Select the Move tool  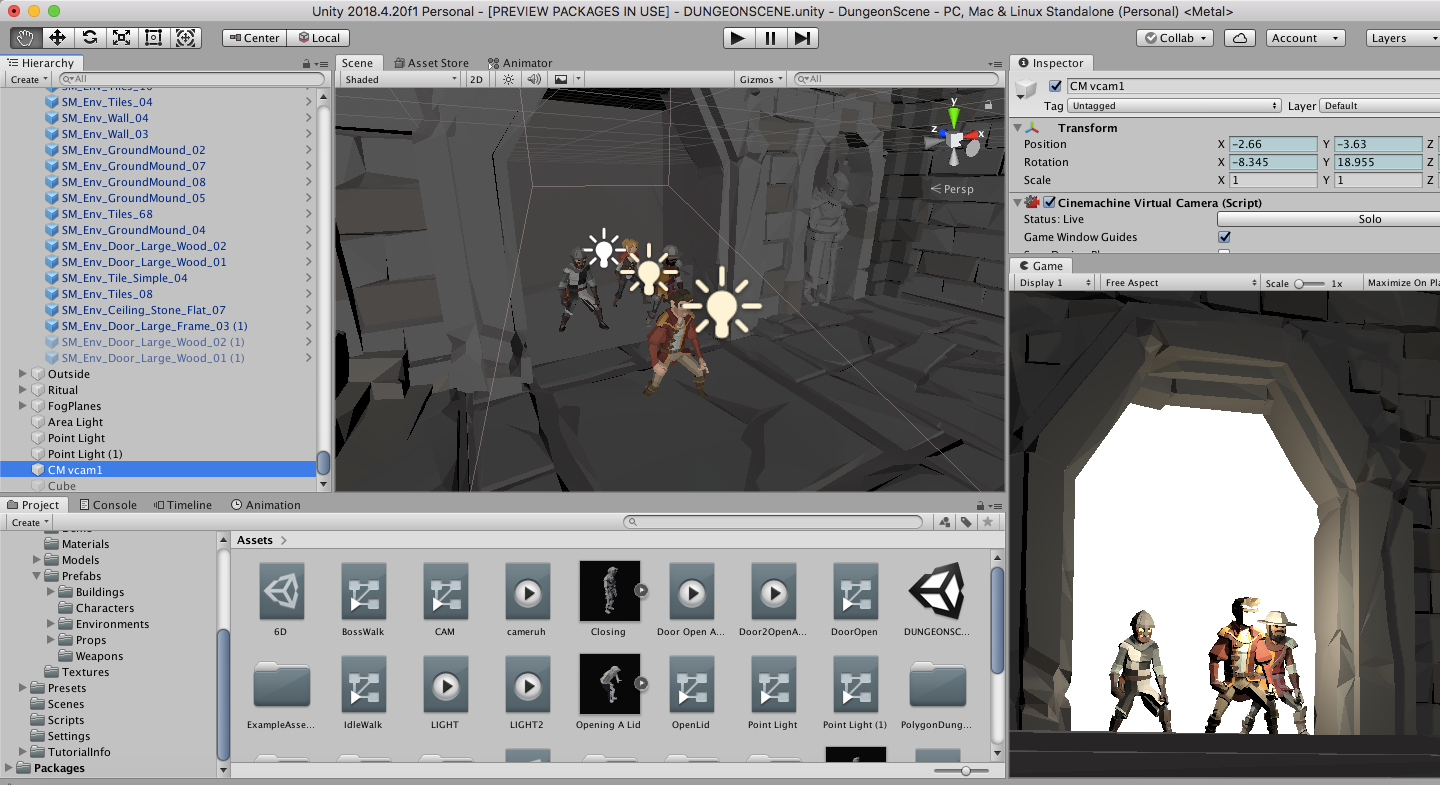pyautogui.click(x=58, y=38)
